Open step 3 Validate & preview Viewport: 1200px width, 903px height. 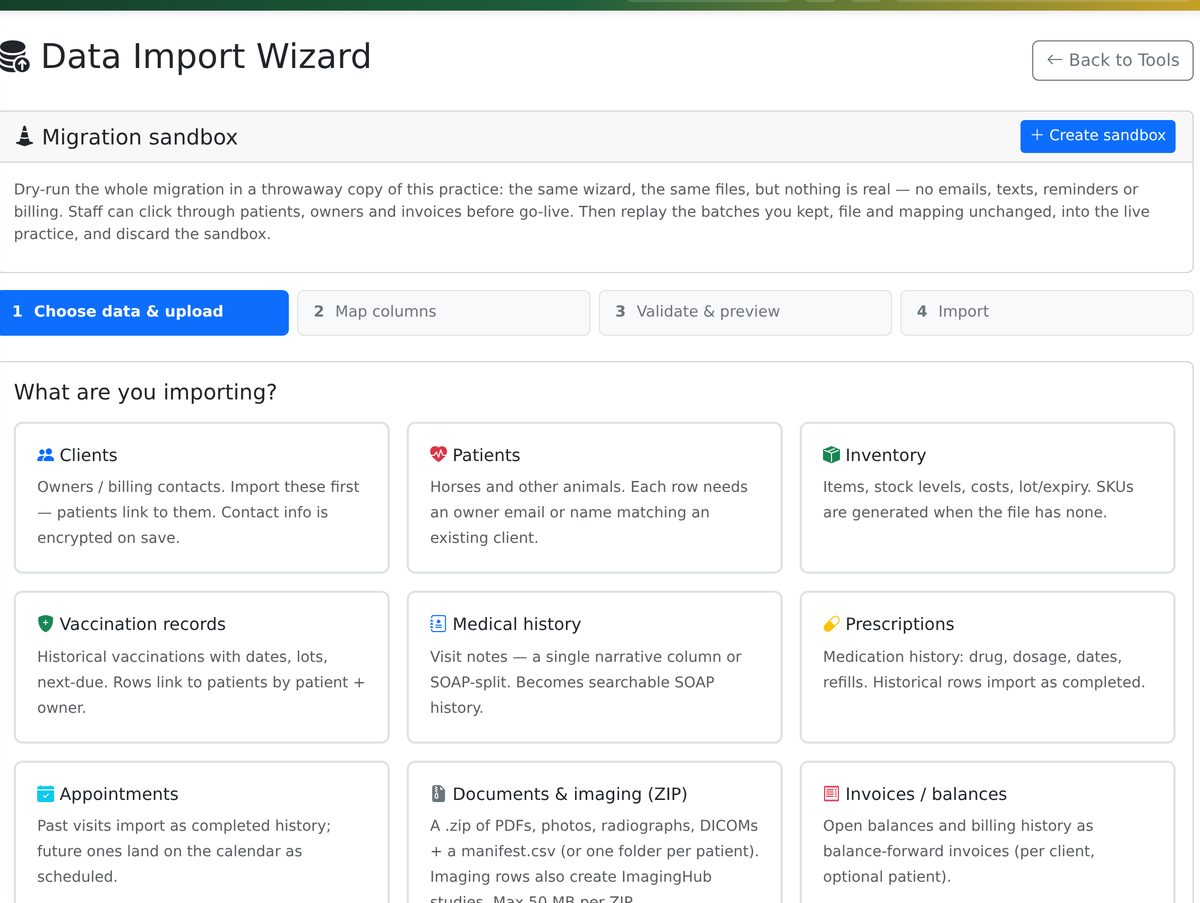click(745, 312)
